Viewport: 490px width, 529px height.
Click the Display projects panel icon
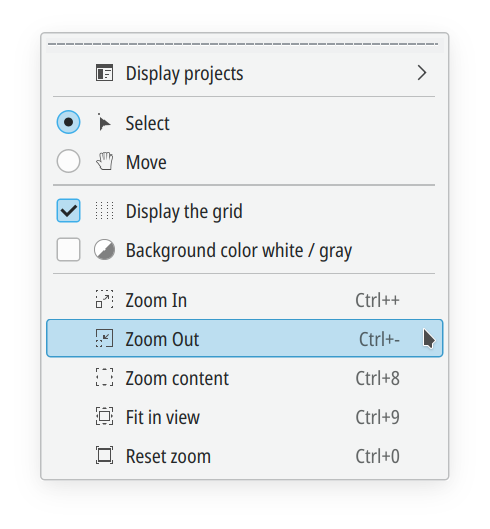point(104,73)
